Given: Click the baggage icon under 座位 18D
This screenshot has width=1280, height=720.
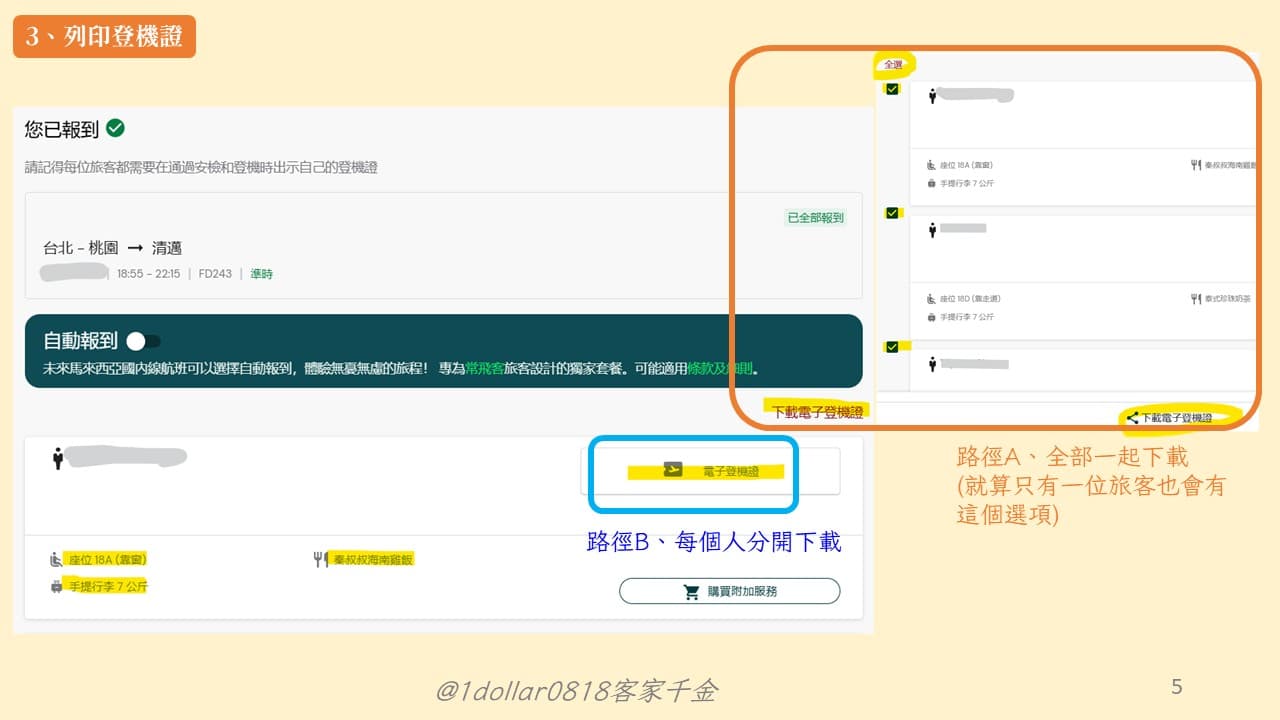Looking at the screenshot, I should coord(932,317).
